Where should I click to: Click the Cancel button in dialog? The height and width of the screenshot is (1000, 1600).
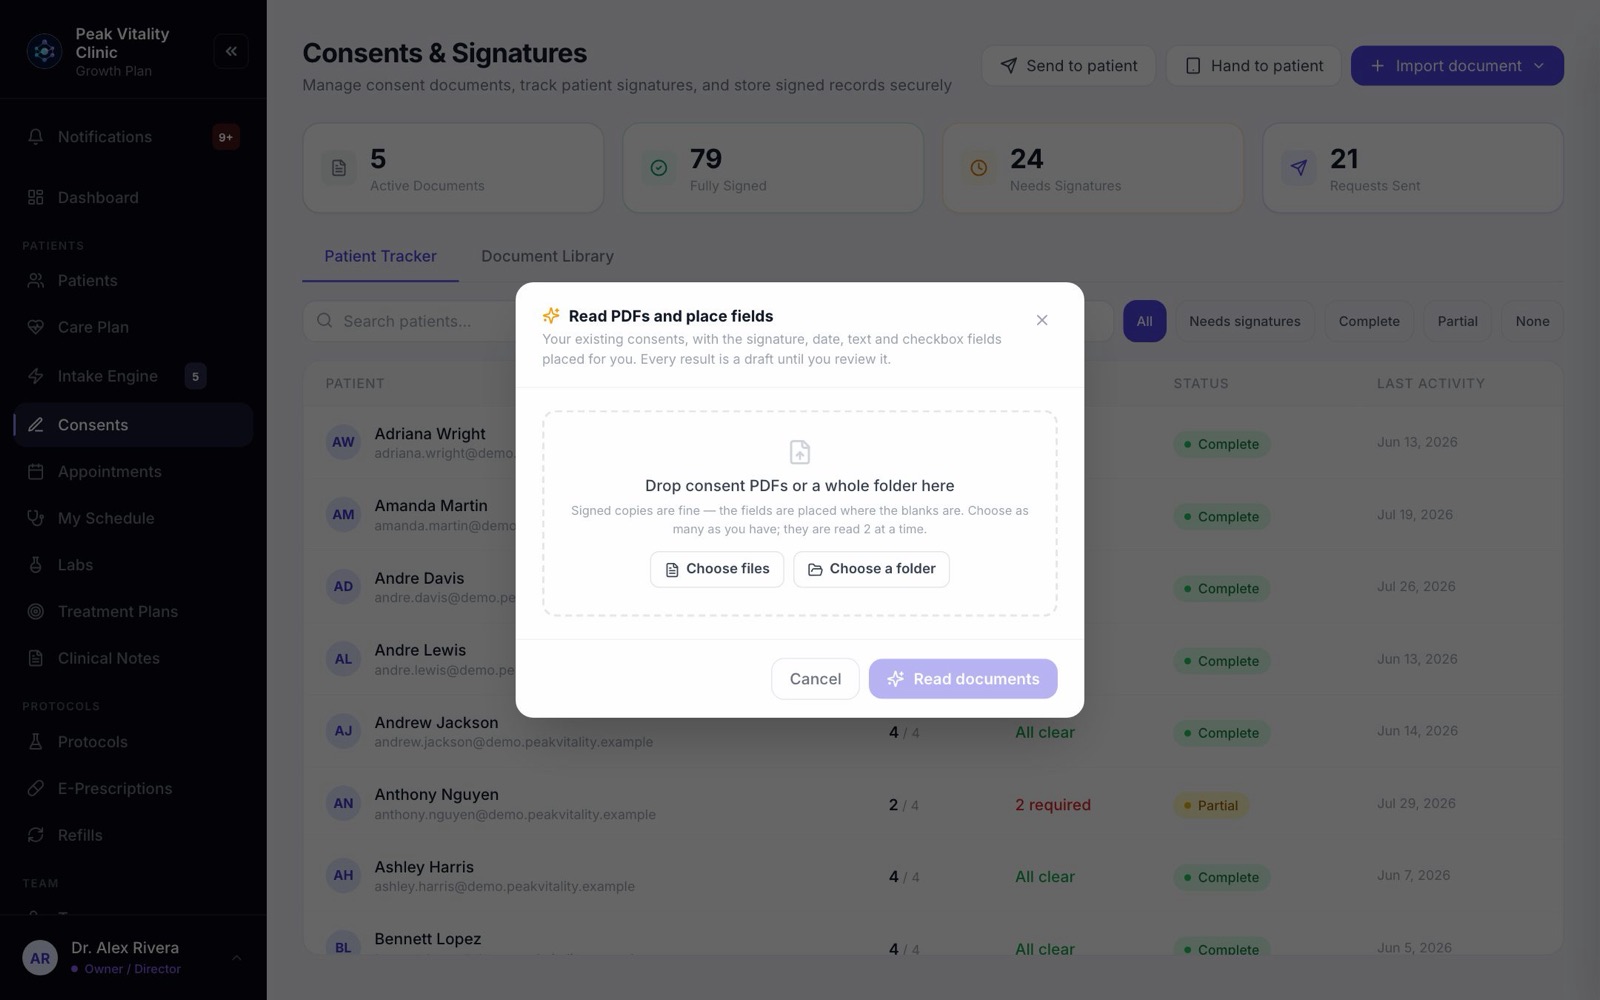point(815,679)
